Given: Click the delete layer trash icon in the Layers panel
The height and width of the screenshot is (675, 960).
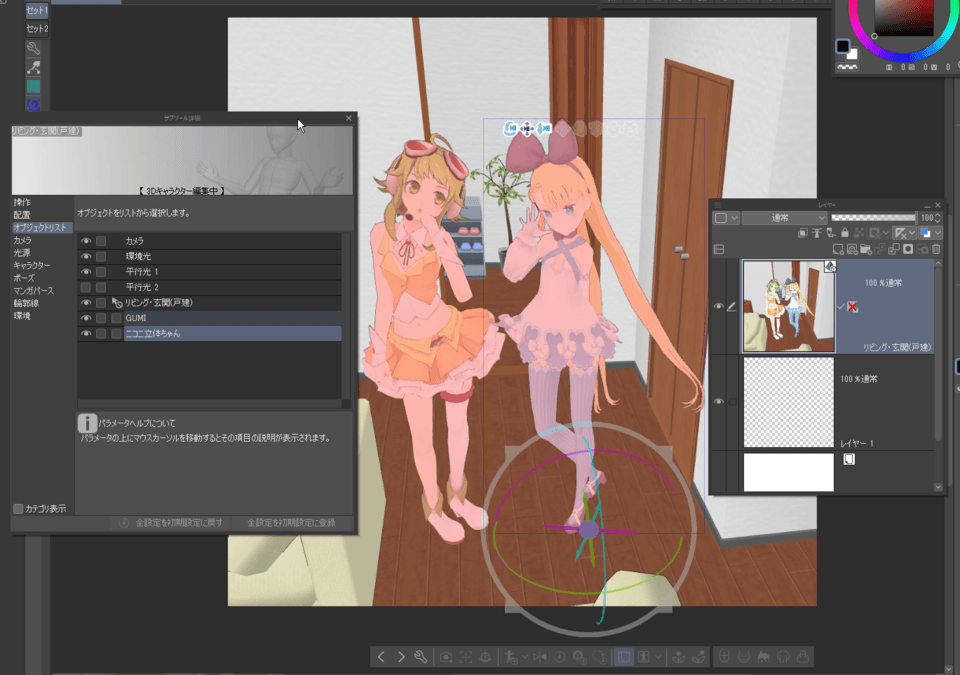Looking at the screenshot, I should [937, 251].
